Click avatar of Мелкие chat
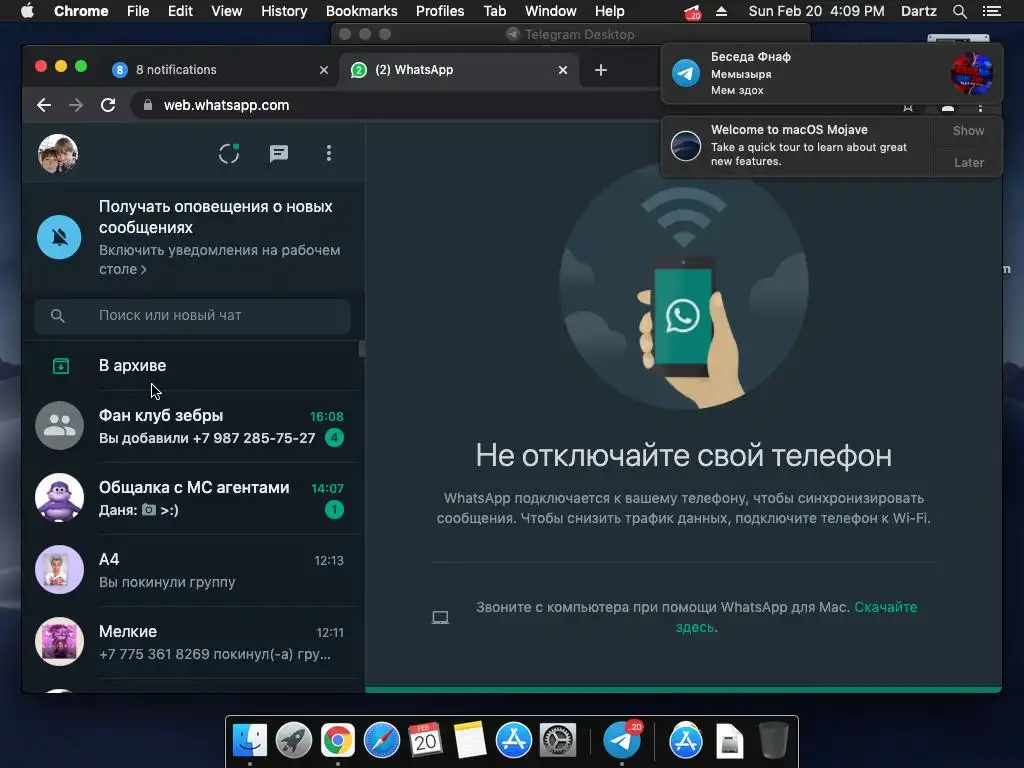The image size is (1024, 768). click(x=59, y=641)
